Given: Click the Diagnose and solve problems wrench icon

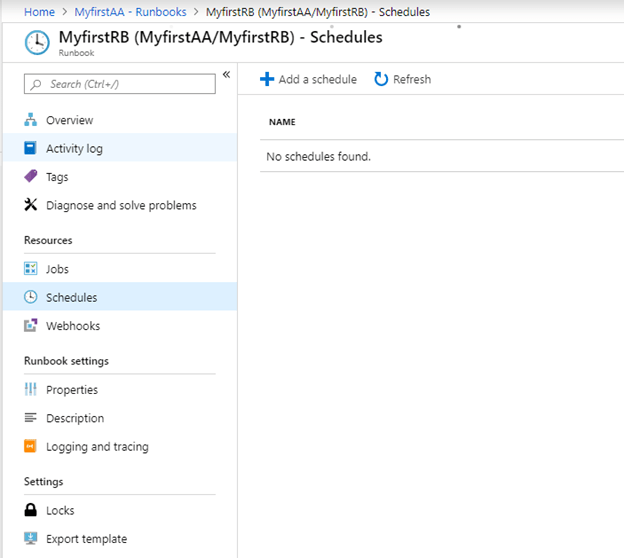Looking at the screenshot, I should tap(30, 205).
